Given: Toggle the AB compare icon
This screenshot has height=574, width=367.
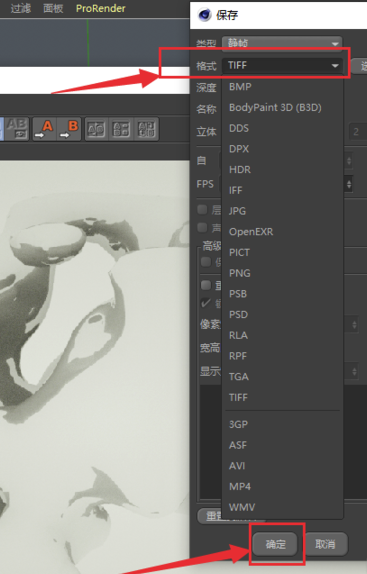Looking at the screenshot, I should point(17,129).
